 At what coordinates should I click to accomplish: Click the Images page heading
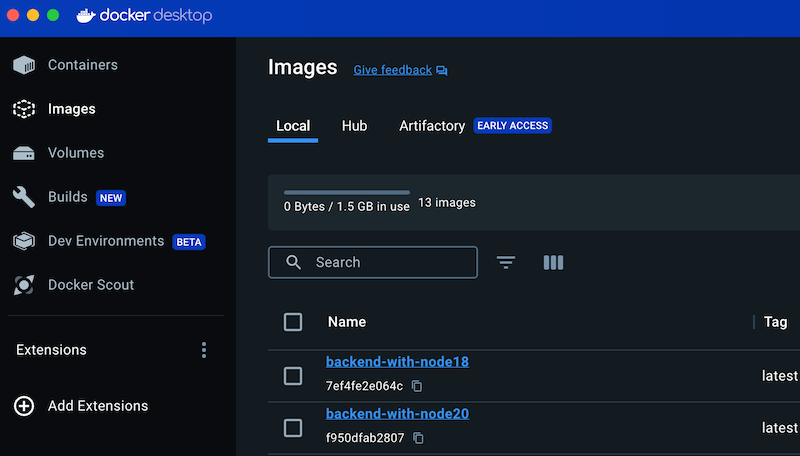point(303,68)
